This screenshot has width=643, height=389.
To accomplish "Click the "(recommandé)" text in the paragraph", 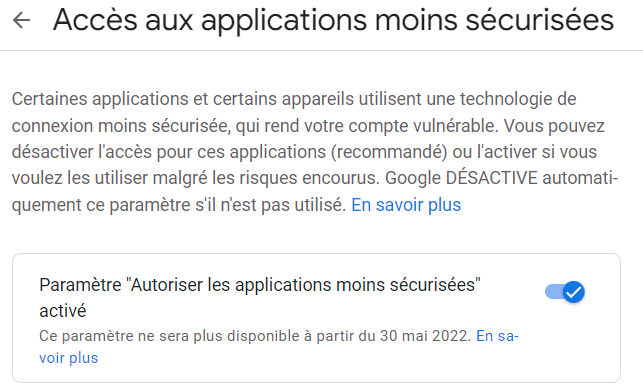I will click(x=389, y=152).
